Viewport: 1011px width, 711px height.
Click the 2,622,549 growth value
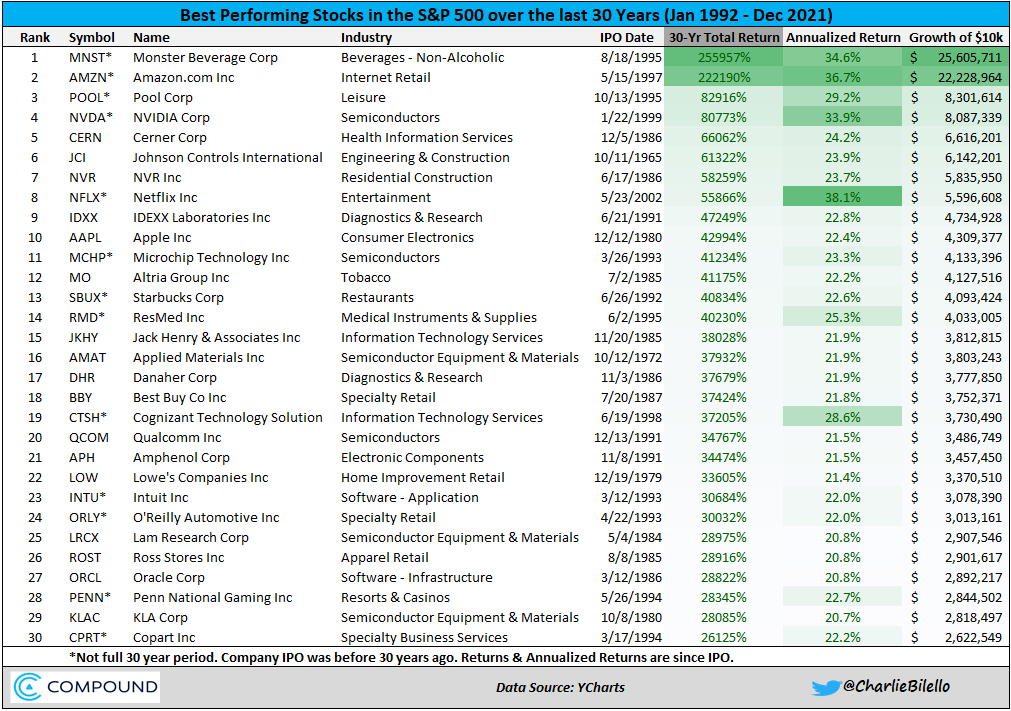(974, 637)
